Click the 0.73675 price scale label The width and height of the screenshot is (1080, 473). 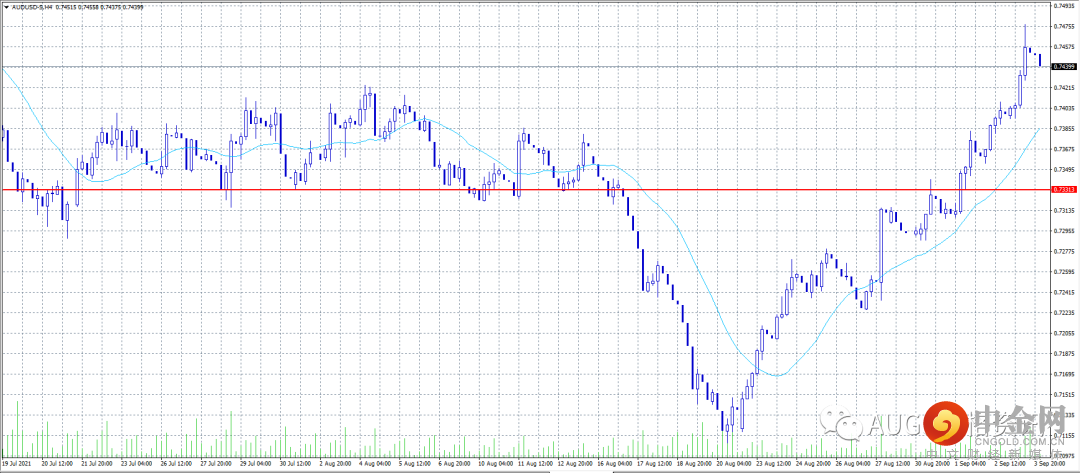tap(1064, 149)
